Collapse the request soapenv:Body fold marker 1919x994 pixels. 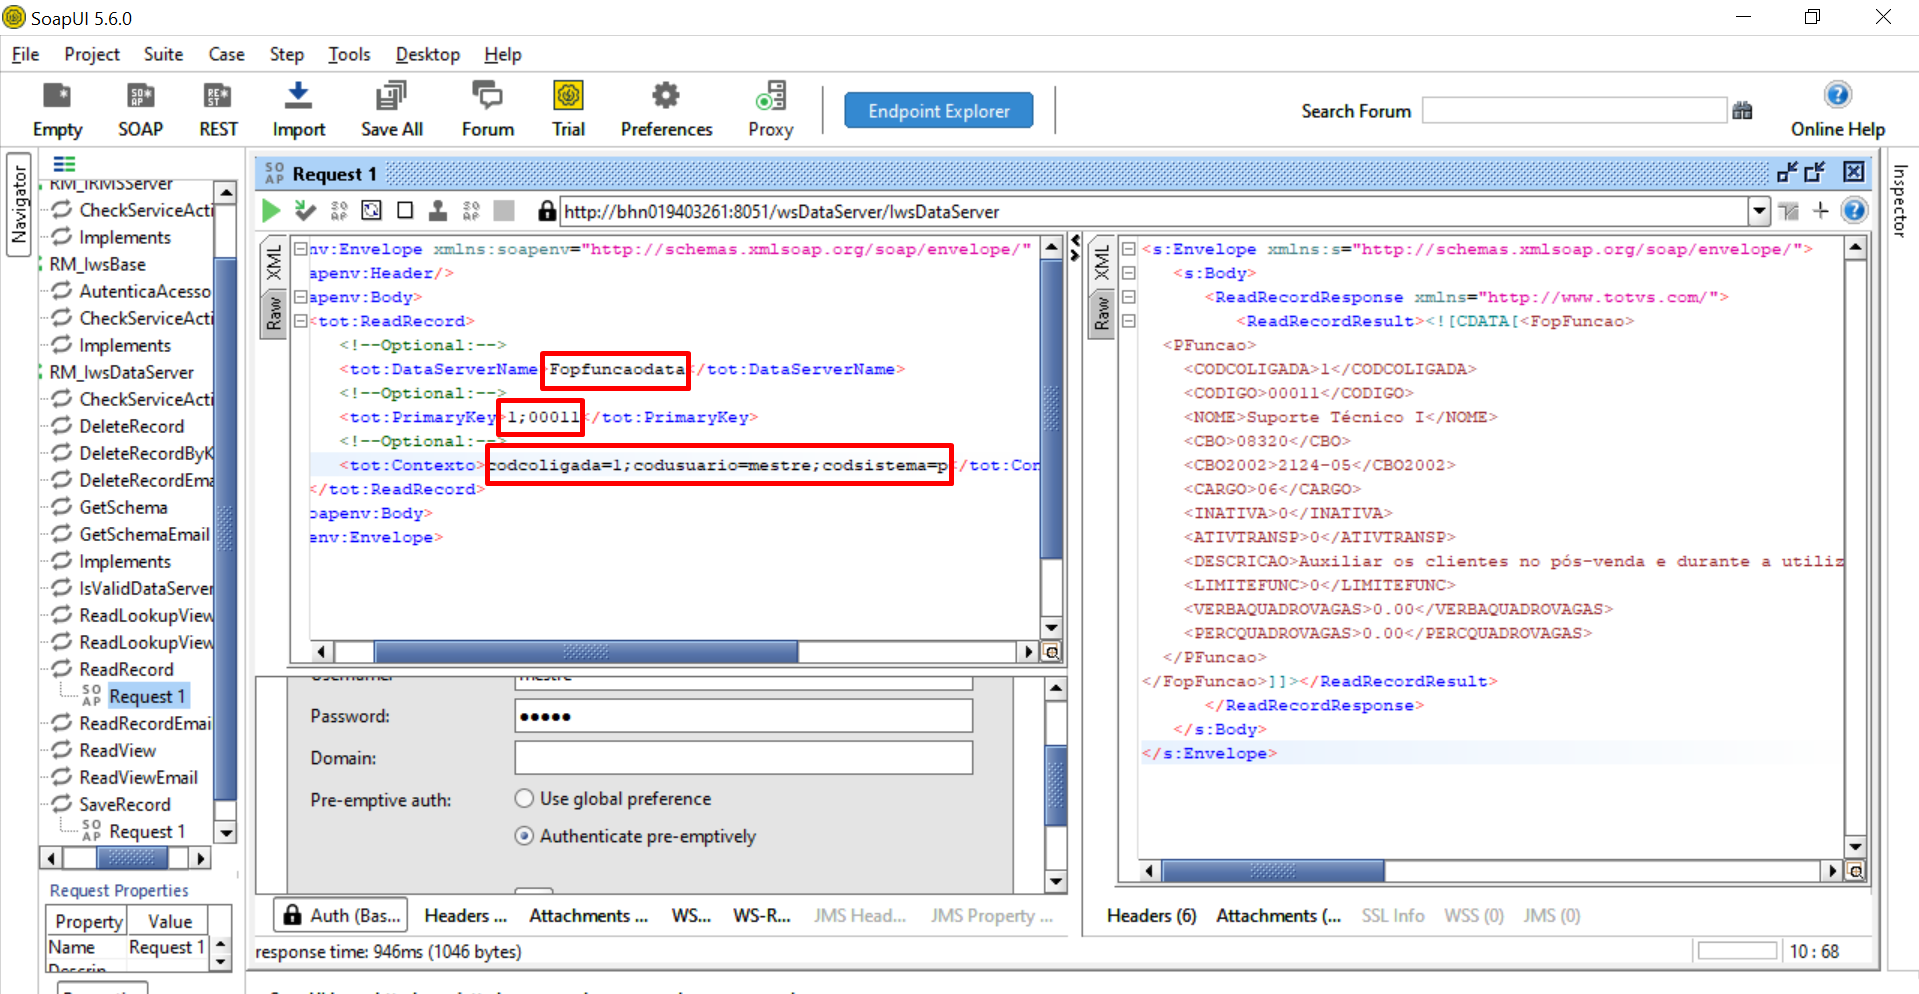pos(300,297)
